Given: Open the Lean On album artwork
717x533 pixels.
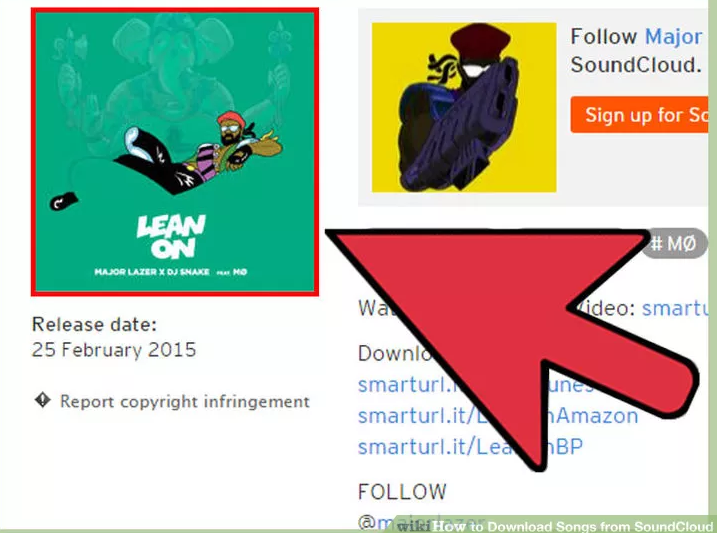Looking at the screenshot, I should point(175,152).
